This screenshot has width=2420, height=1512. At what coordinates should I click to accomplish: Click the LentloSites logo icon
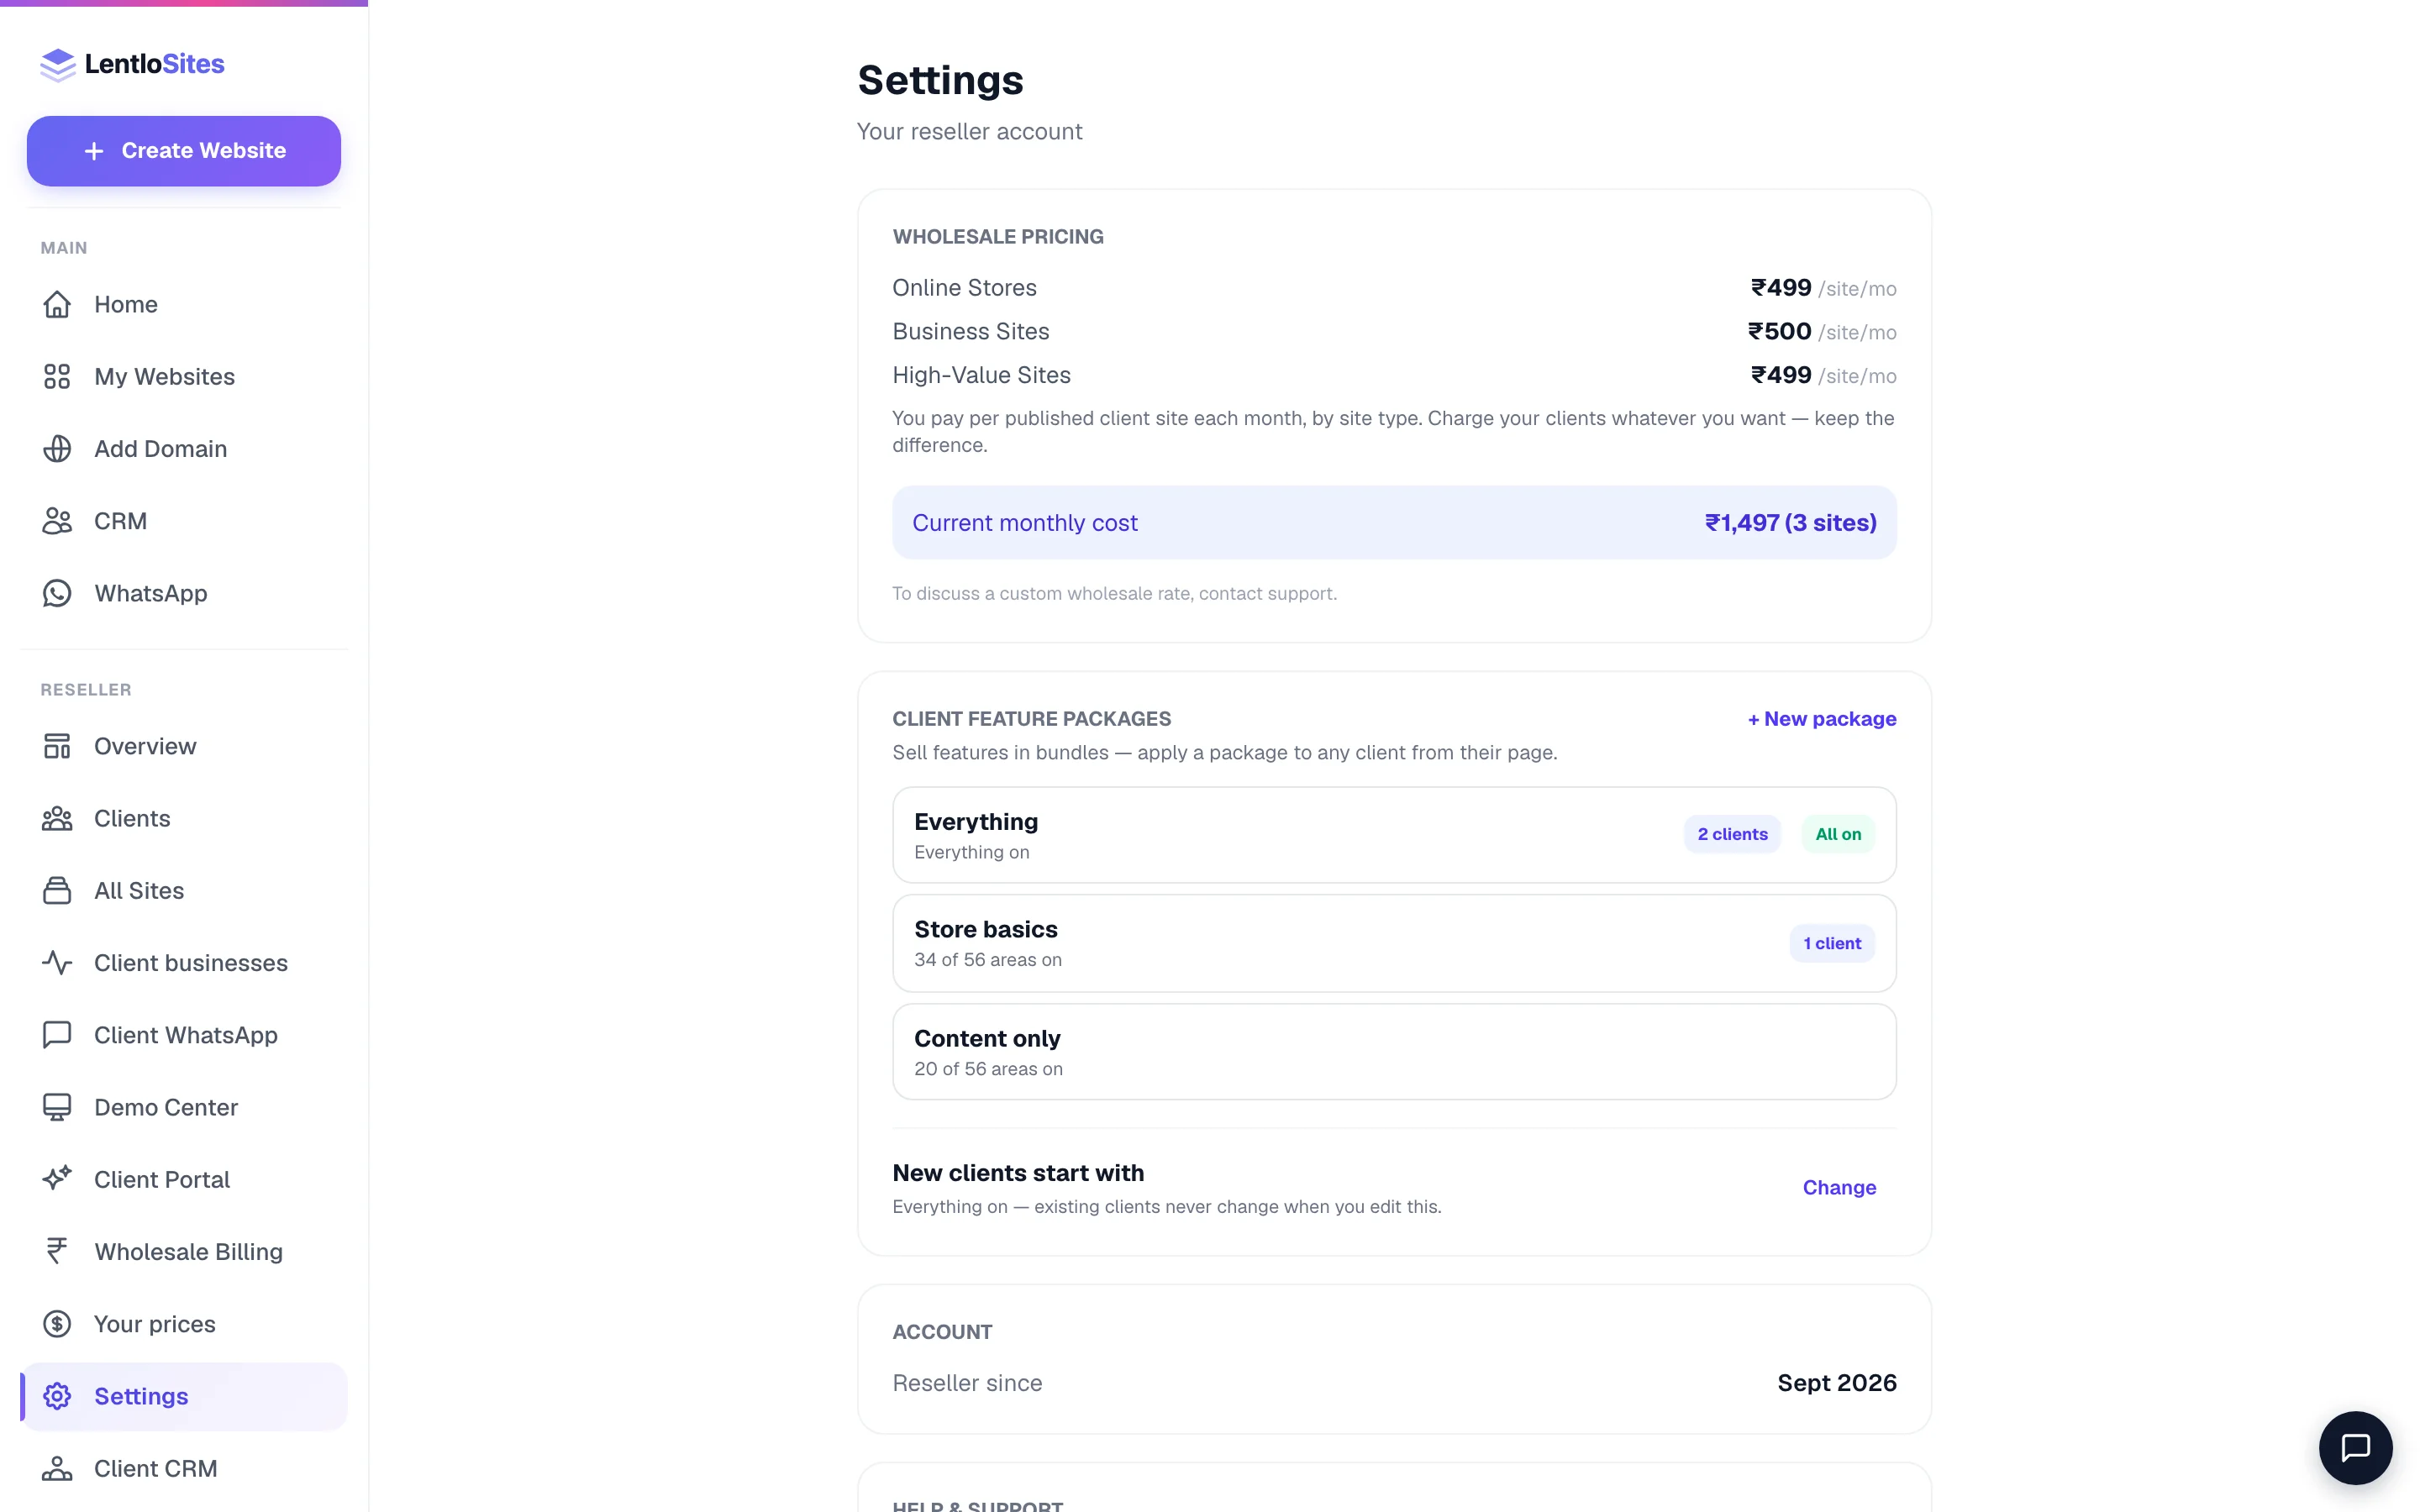tap(58, 64)
